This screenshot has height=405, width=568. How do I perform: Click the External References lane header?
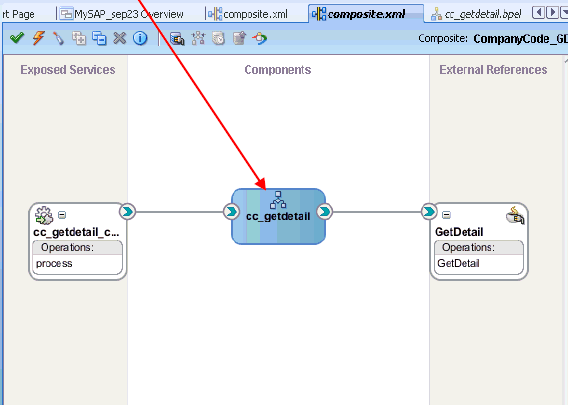[493, 70]
